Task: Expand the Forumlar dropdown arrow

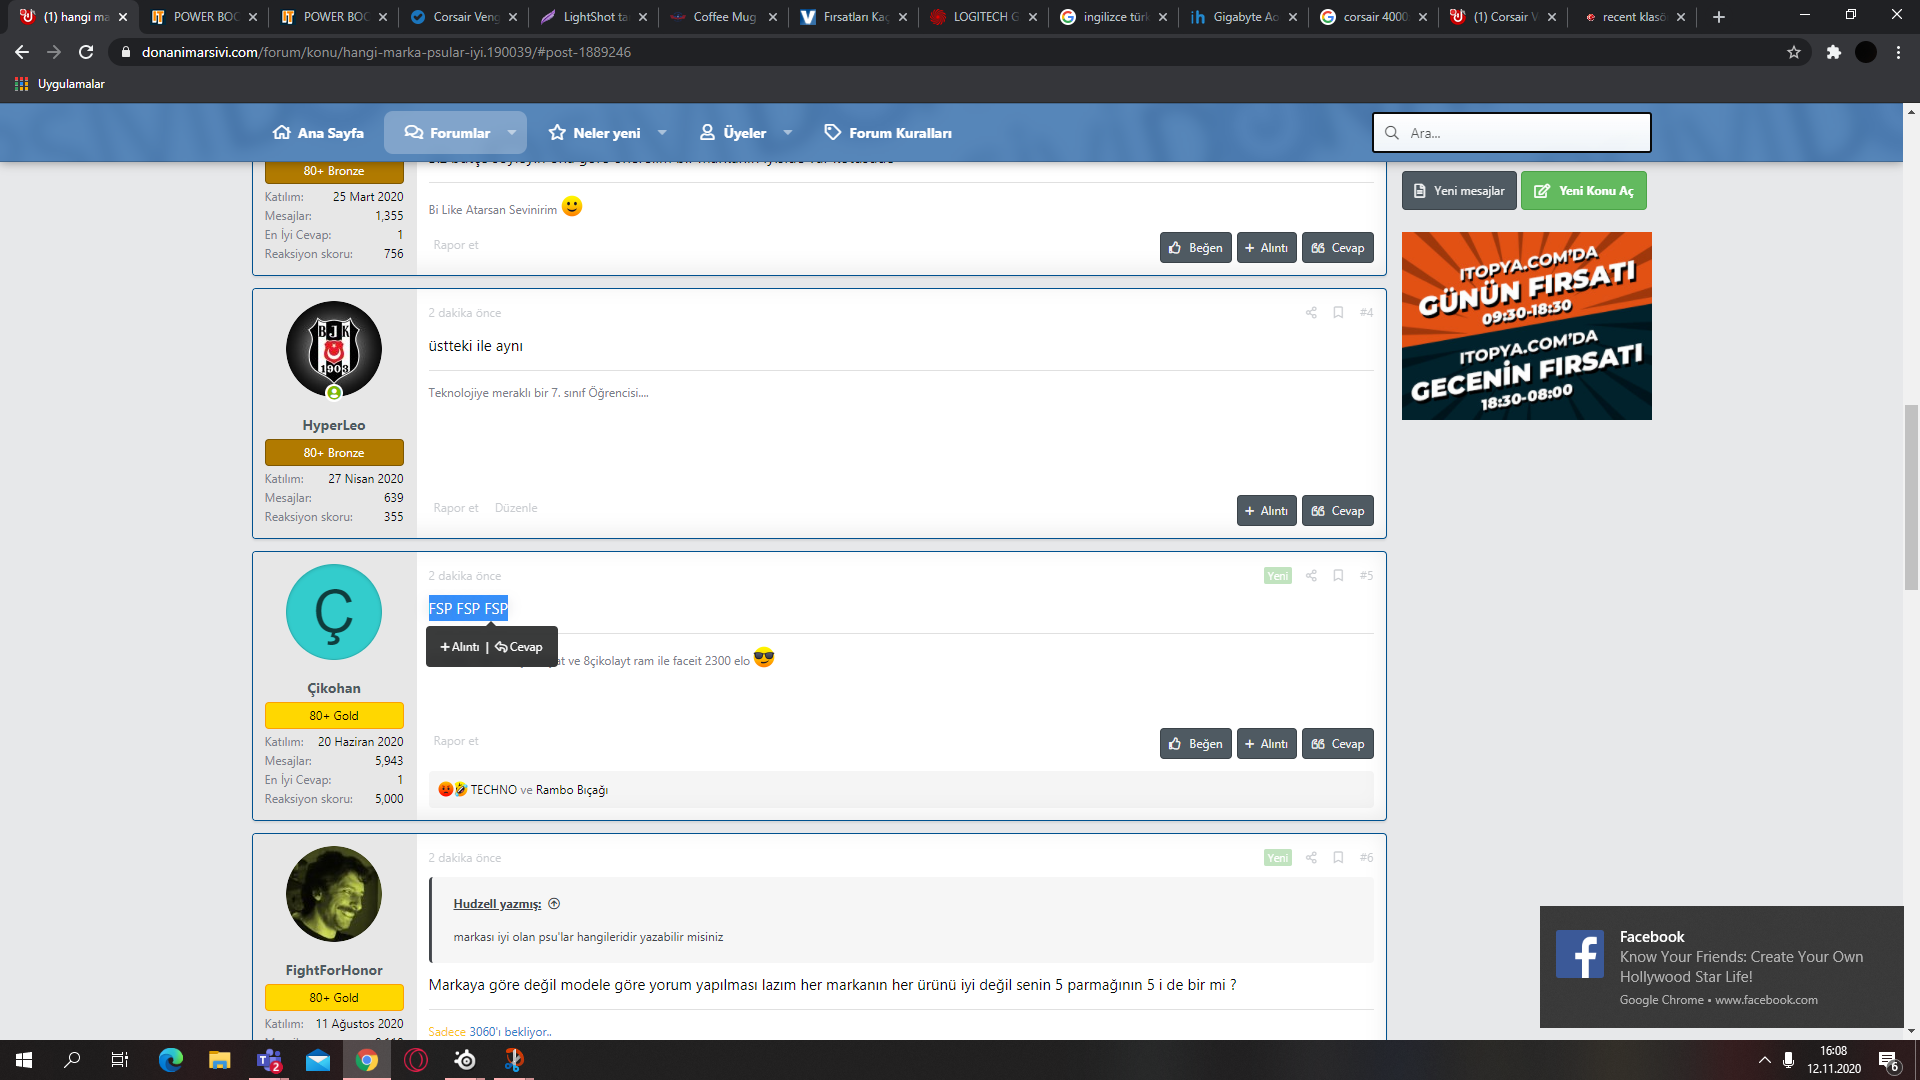Action: tap(512, 133)
